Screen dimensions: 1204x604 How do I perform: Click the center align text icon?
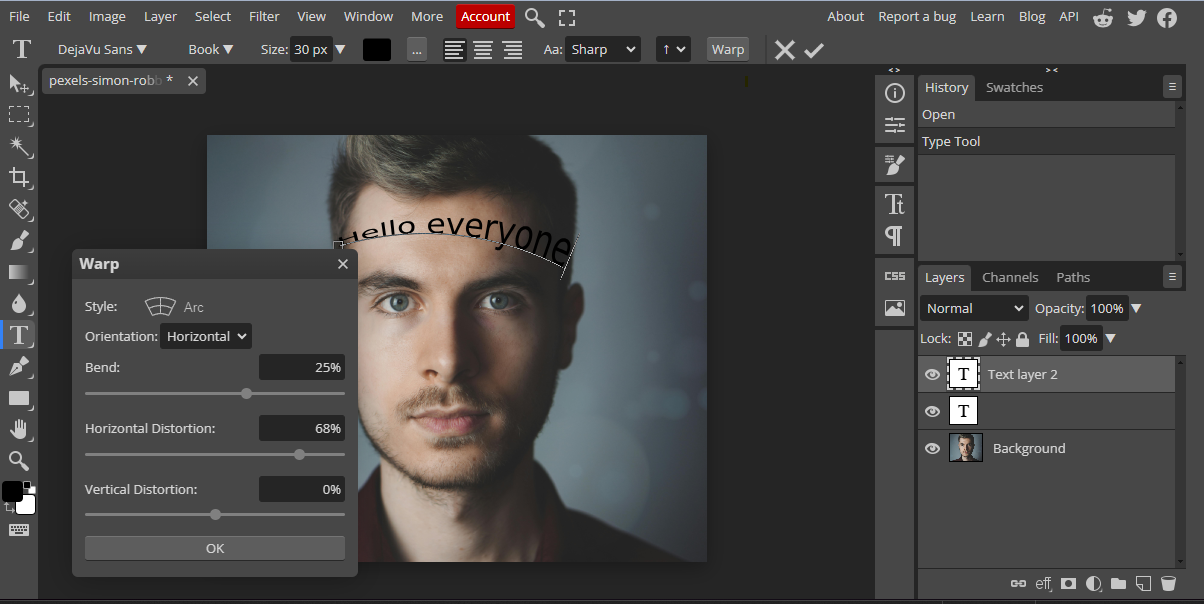[x=483, y=50]
